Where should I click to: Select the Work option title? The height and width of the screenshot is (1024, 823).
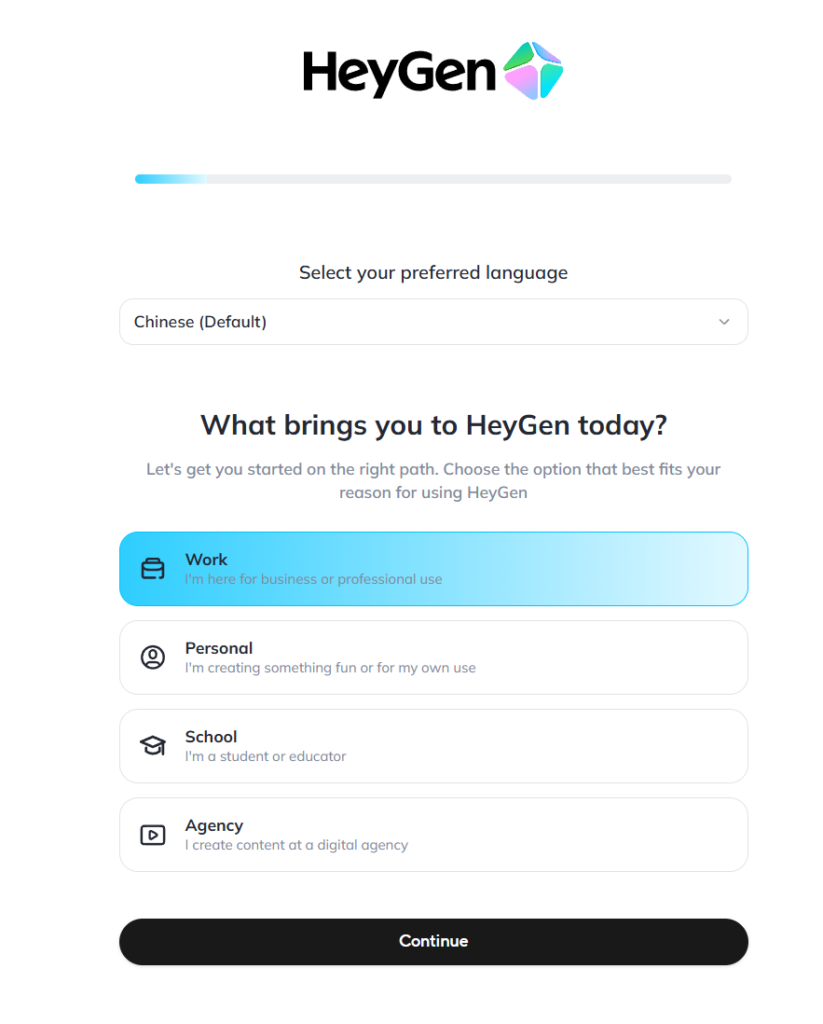click(206, 560)
